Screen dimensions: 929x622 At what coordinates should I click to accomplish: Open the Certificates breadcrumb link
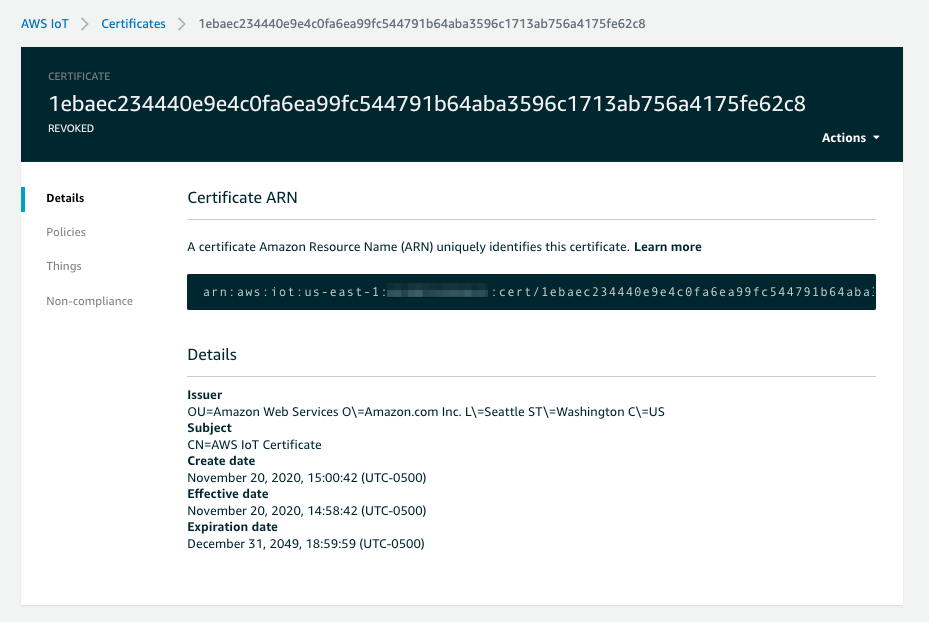[x=133, y=23]
